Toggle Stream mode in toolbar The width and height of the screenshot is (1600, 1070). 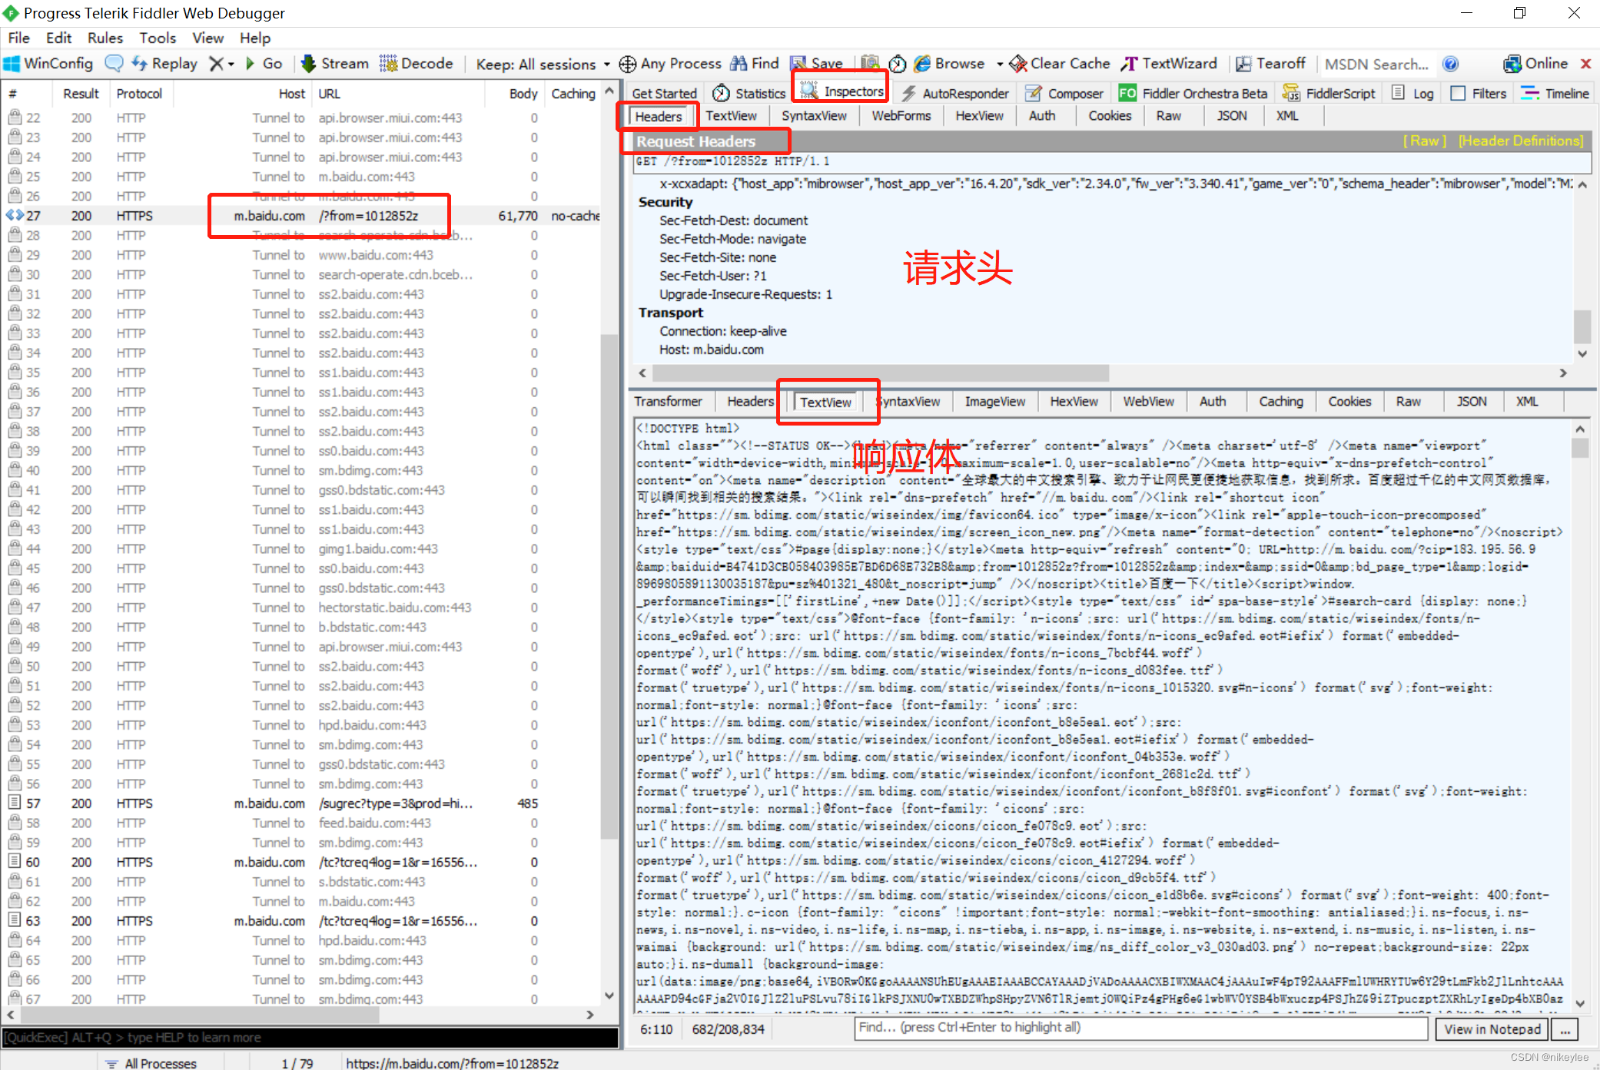coord(335,63)
